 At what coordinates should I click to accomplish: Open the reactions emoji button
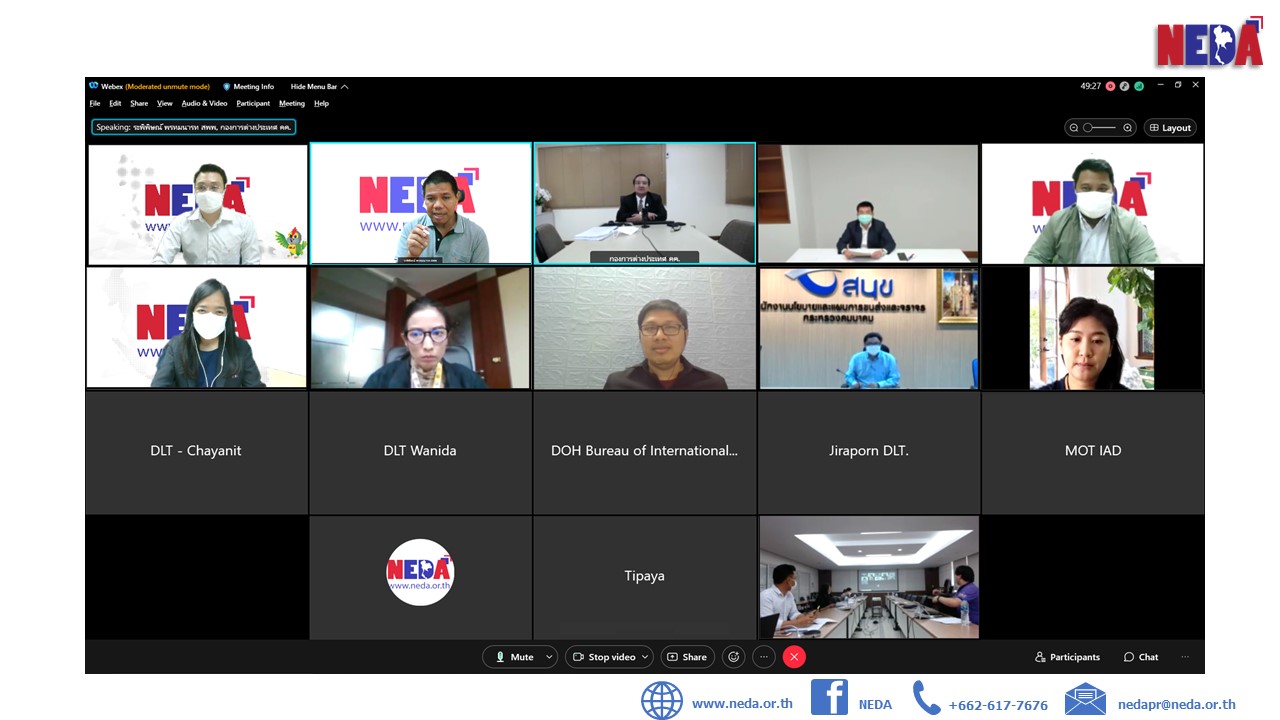pos(734,657)
